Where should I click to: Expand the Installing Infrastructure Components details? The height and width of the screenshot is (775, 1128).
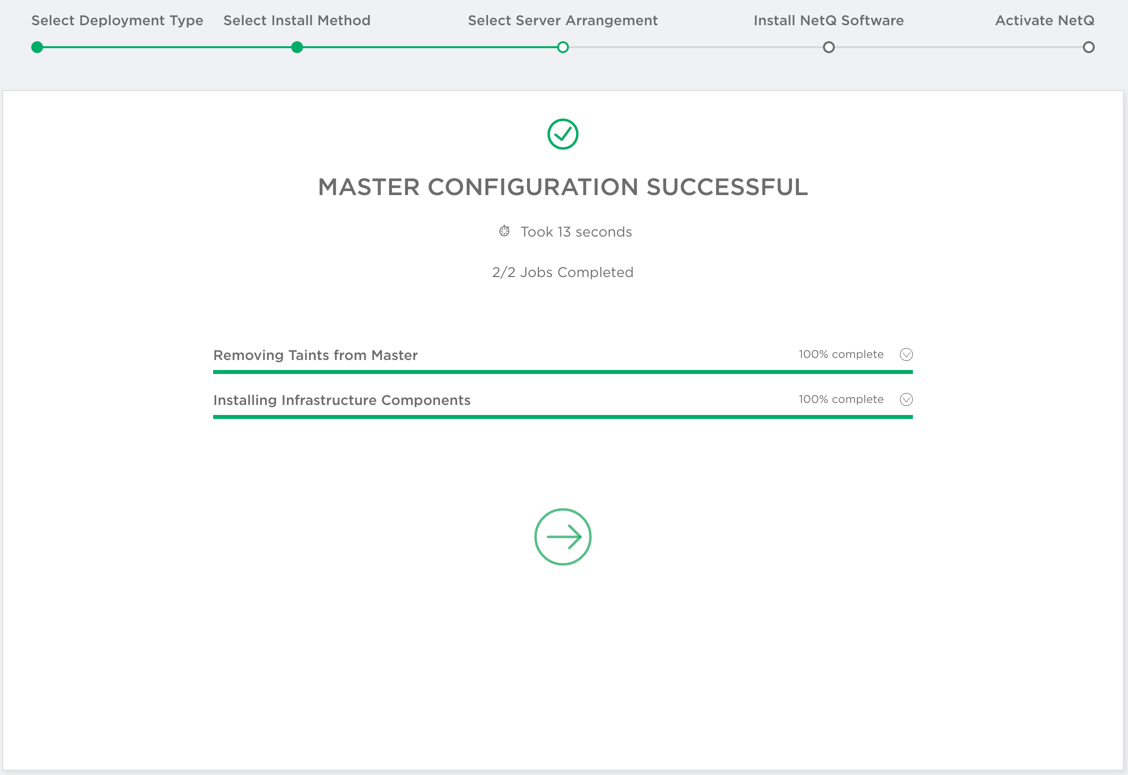[906, 399]
